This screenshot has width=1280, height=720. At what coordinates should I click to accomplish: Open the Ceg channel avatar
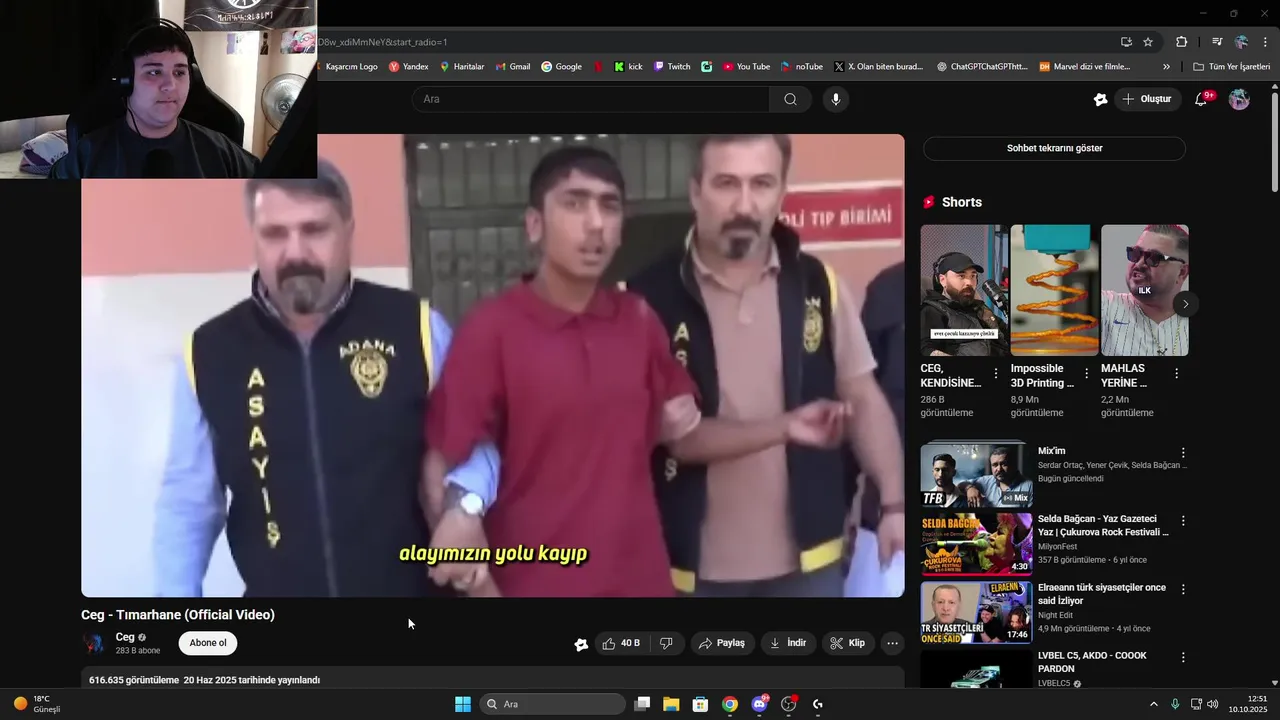[94, 643]
